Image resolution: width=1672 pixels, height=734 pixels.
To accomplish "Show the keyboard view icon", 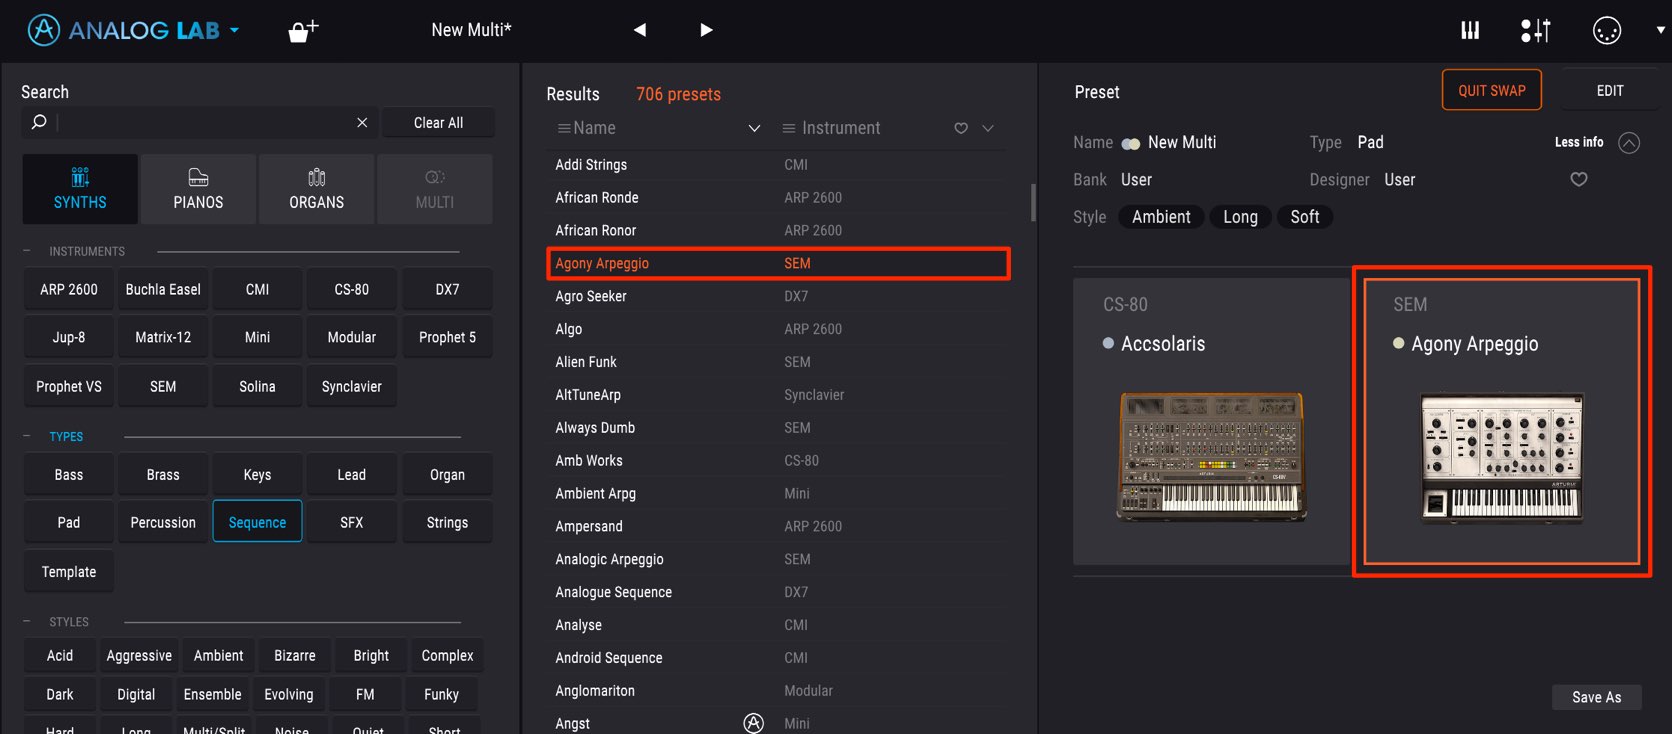I will click(x=1470, y=30).
